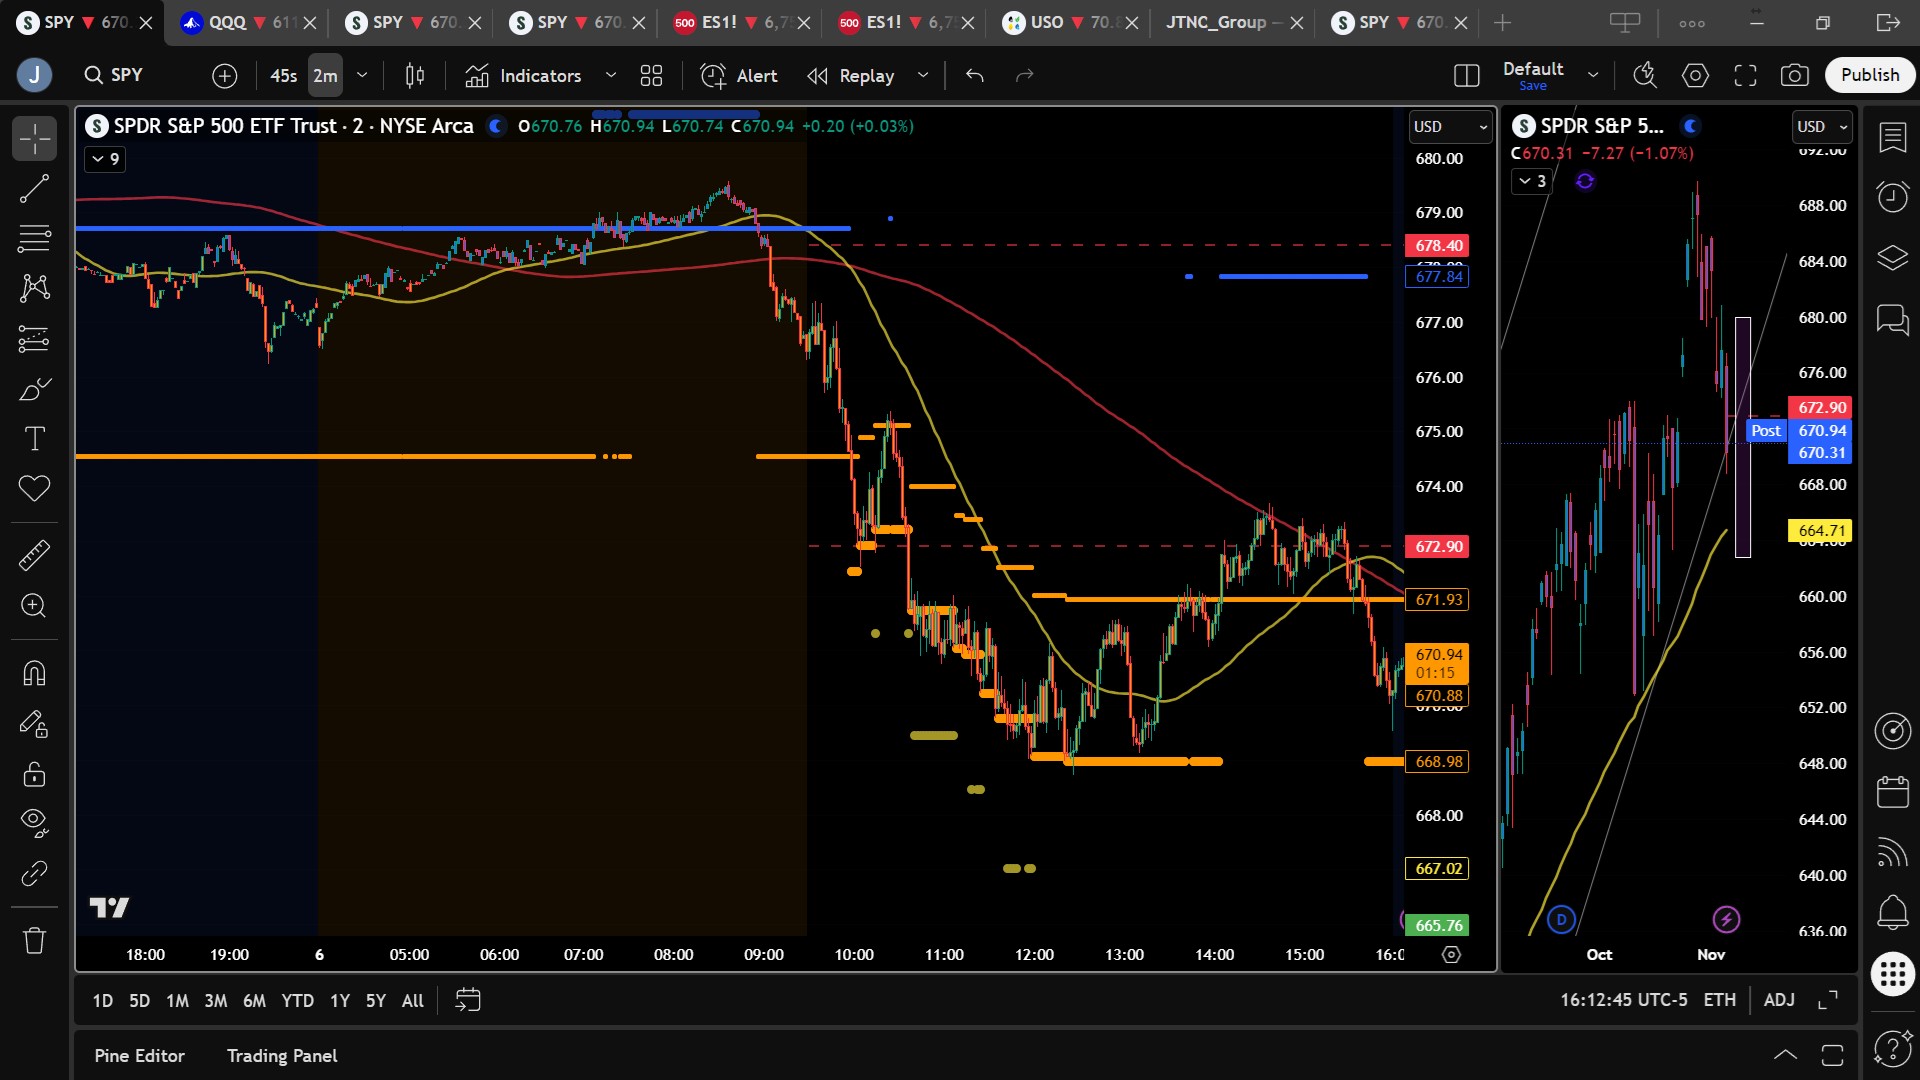Open the Alerts alarm clock panel
Image resolution: width=1920 pixels, height=1080 pixels.
1892,196
